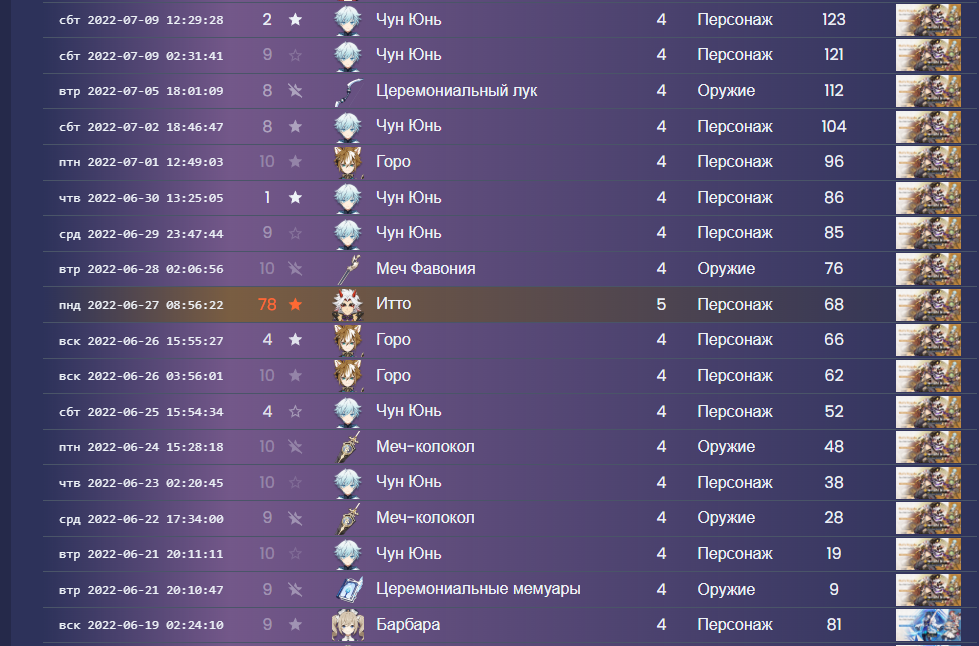
Task: Click crossed-out star in Церемониальный лук row
Action: click(x=295, y=91)
